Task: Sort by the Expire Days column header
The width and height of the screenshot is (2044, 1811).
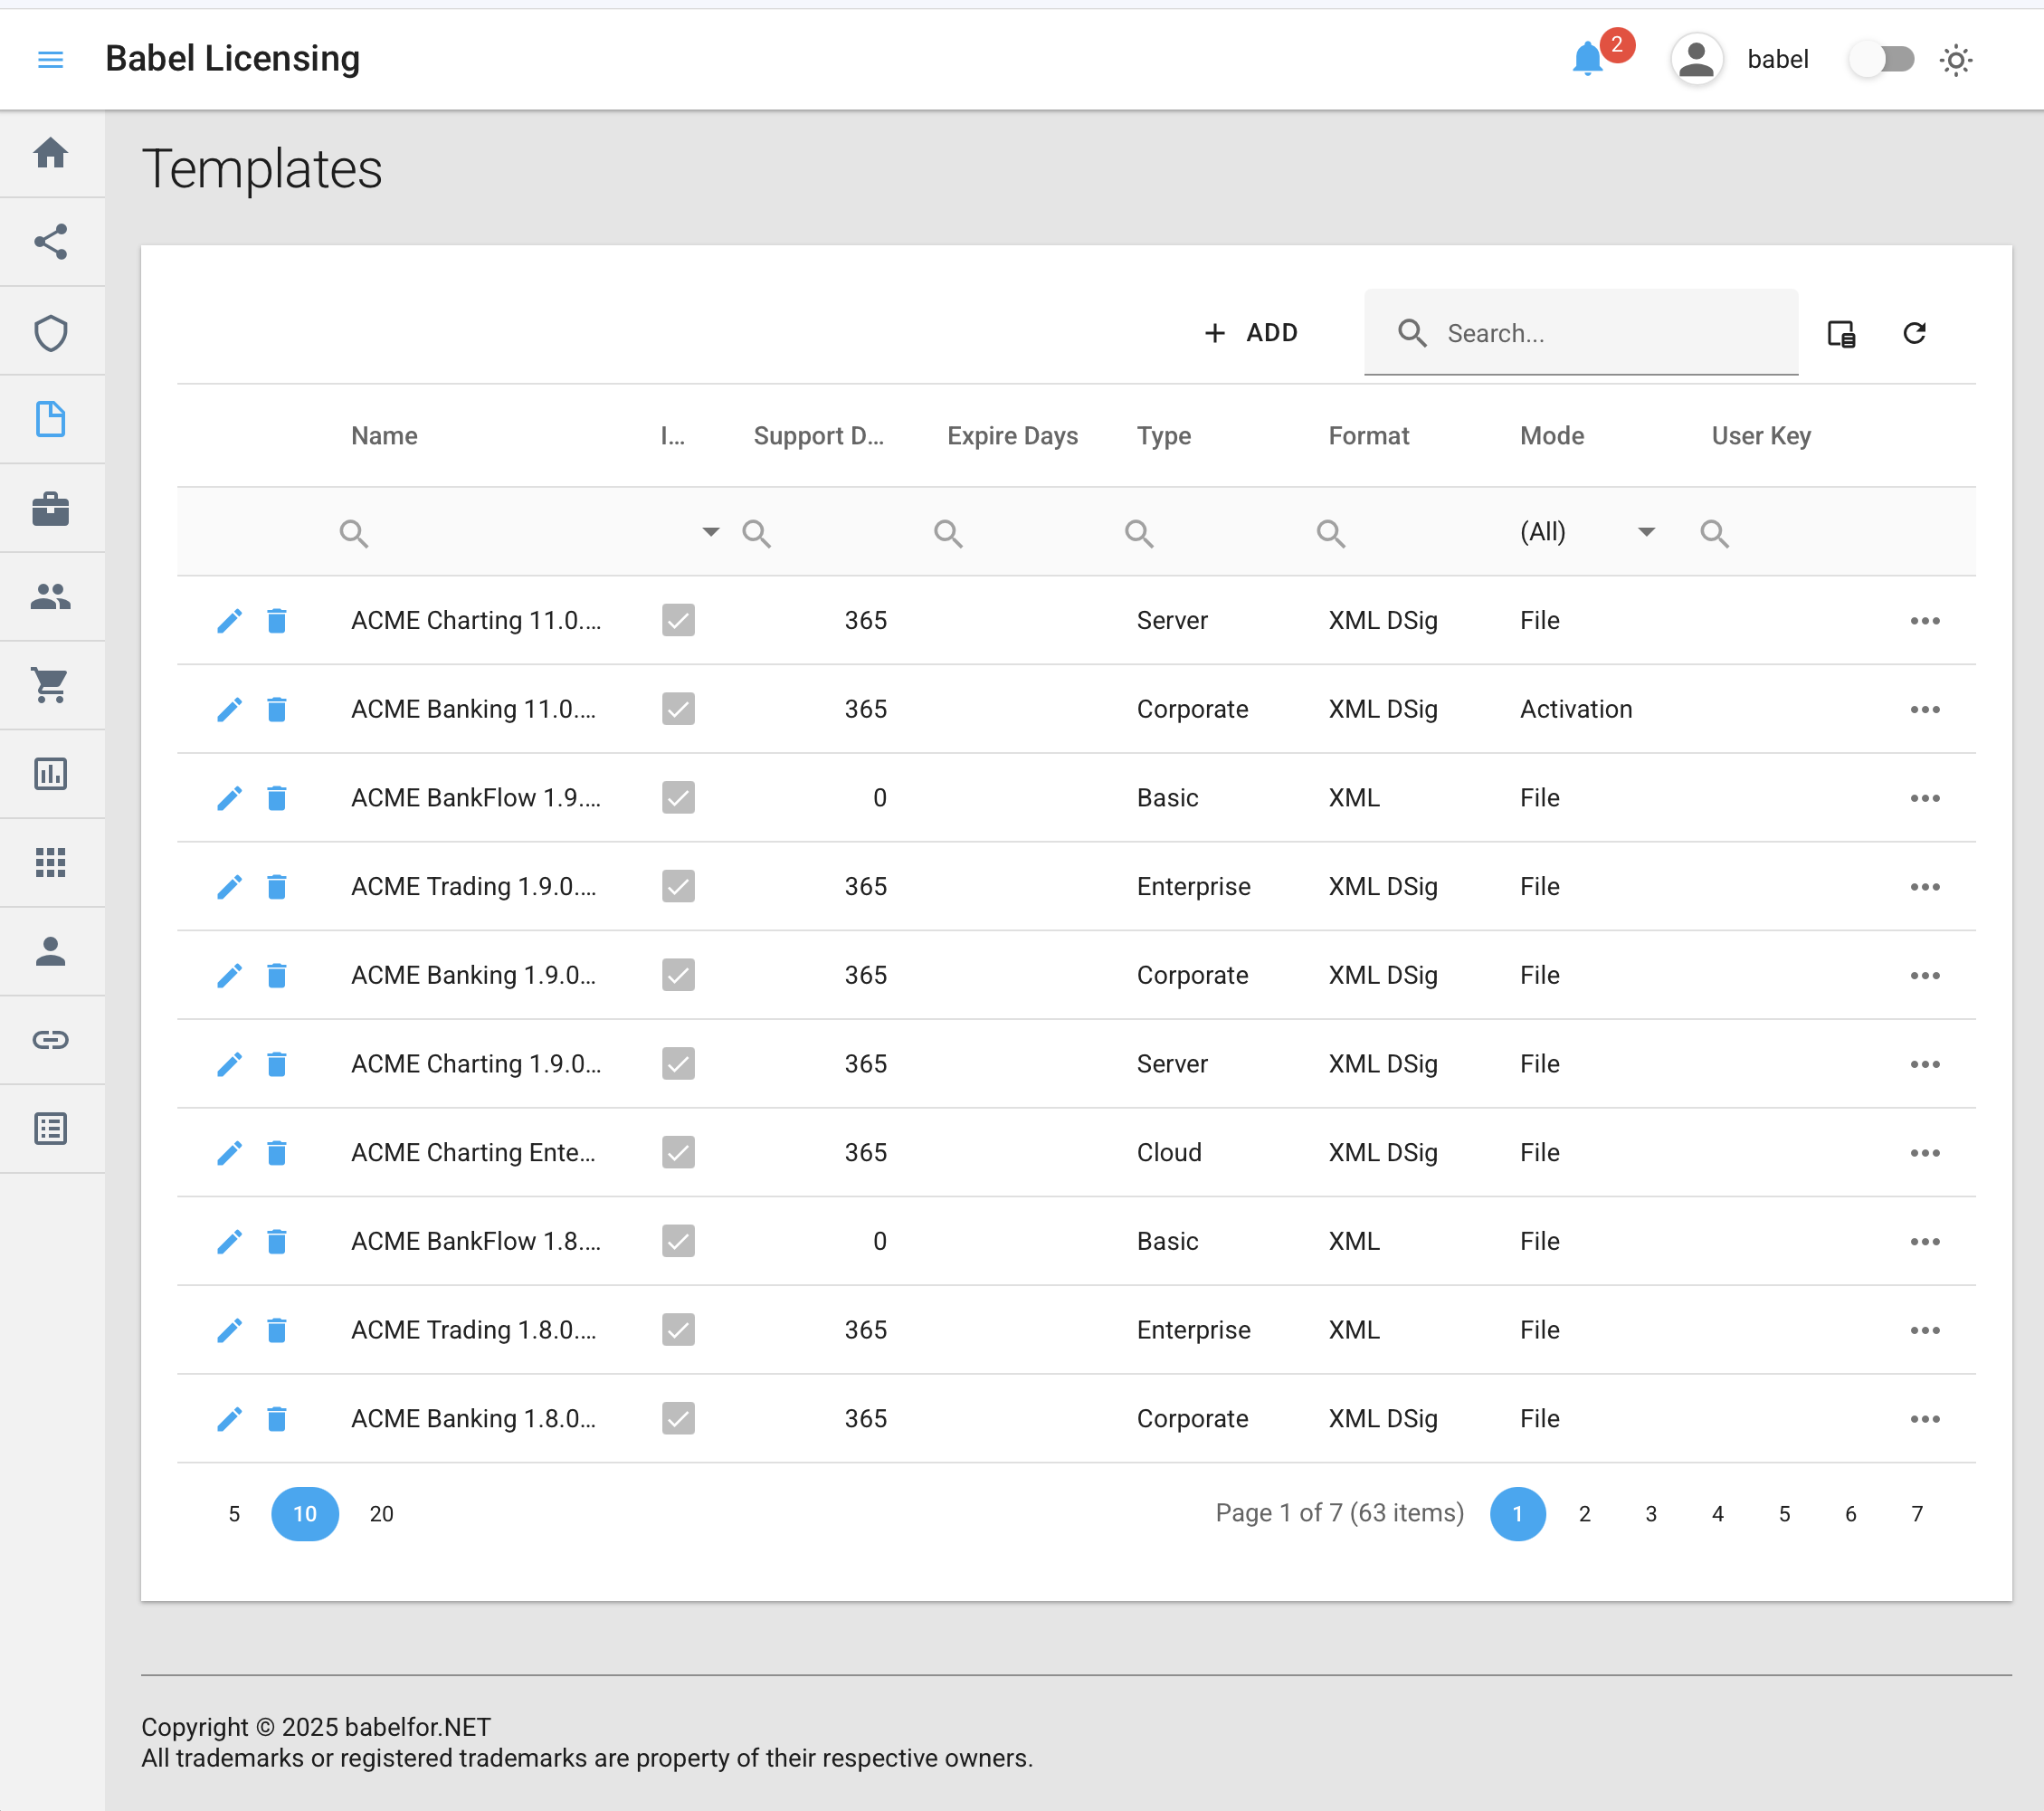Action: pyautogui.click(x=1012, y=436)
